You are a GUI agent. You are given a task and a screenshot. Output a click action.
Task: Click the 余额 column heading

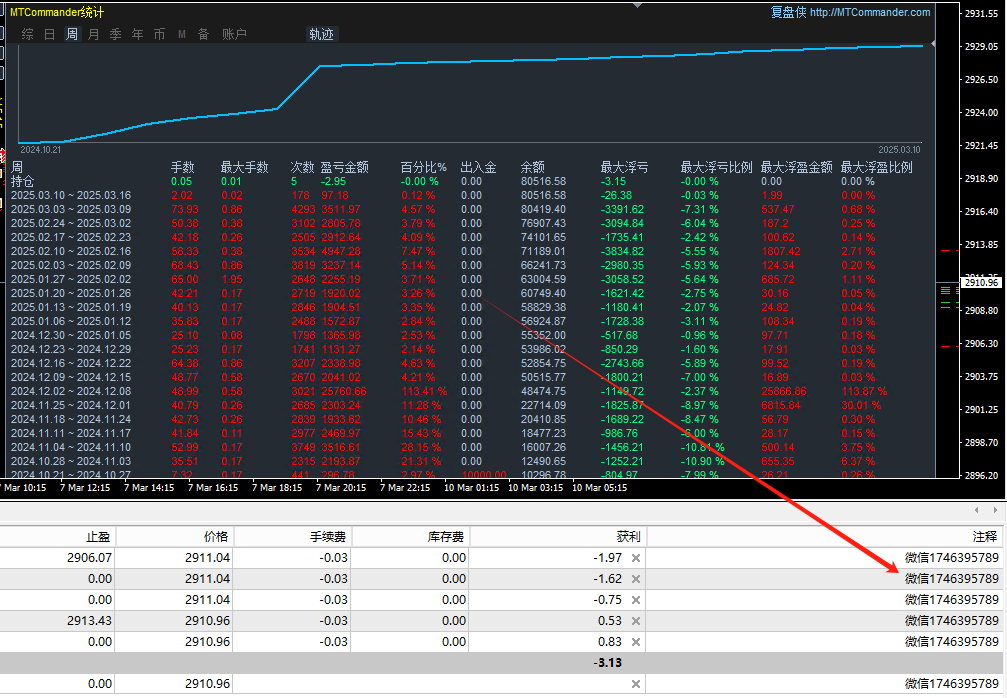[x=532, y=168]
